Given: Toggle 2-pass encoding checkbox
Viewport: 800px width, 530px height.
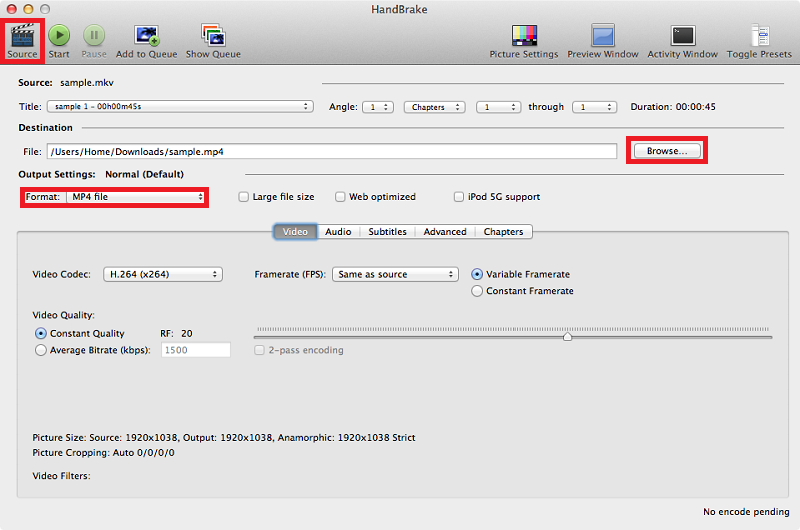Looking at the screenshot, I should [259, 350].
